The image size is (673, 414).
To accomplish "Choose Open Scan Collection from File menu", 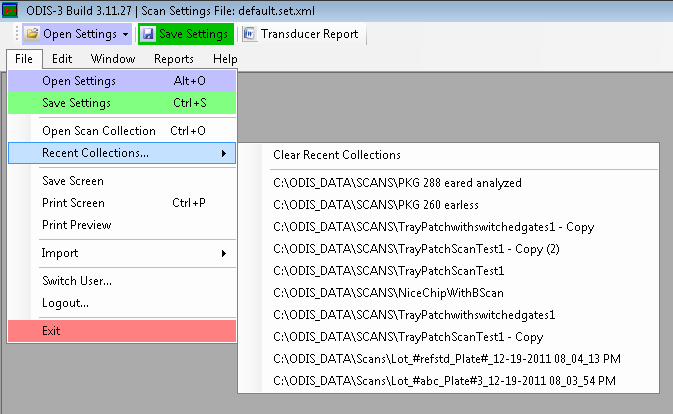I will pos(99,131).
